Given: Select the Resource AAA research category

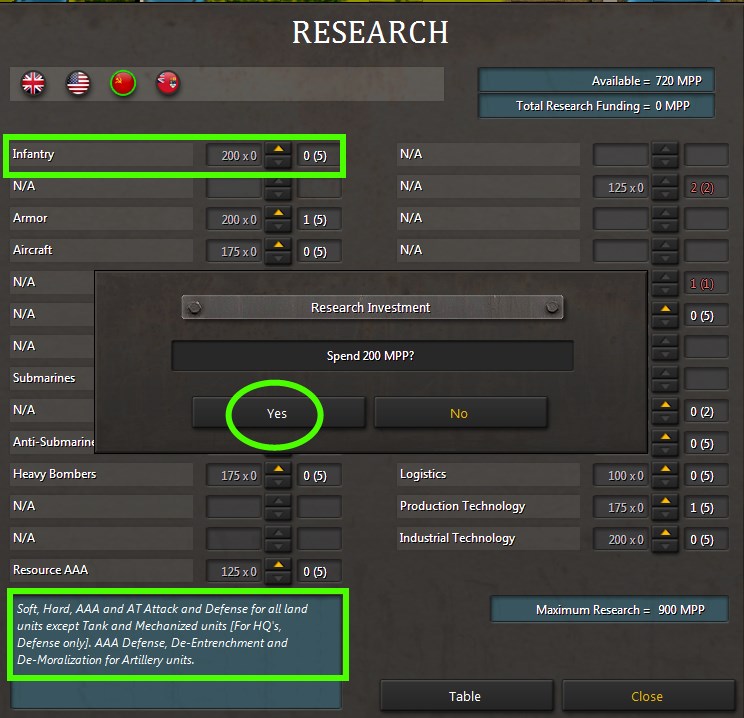Looking at the screenshot, I should tap(102, 570).
